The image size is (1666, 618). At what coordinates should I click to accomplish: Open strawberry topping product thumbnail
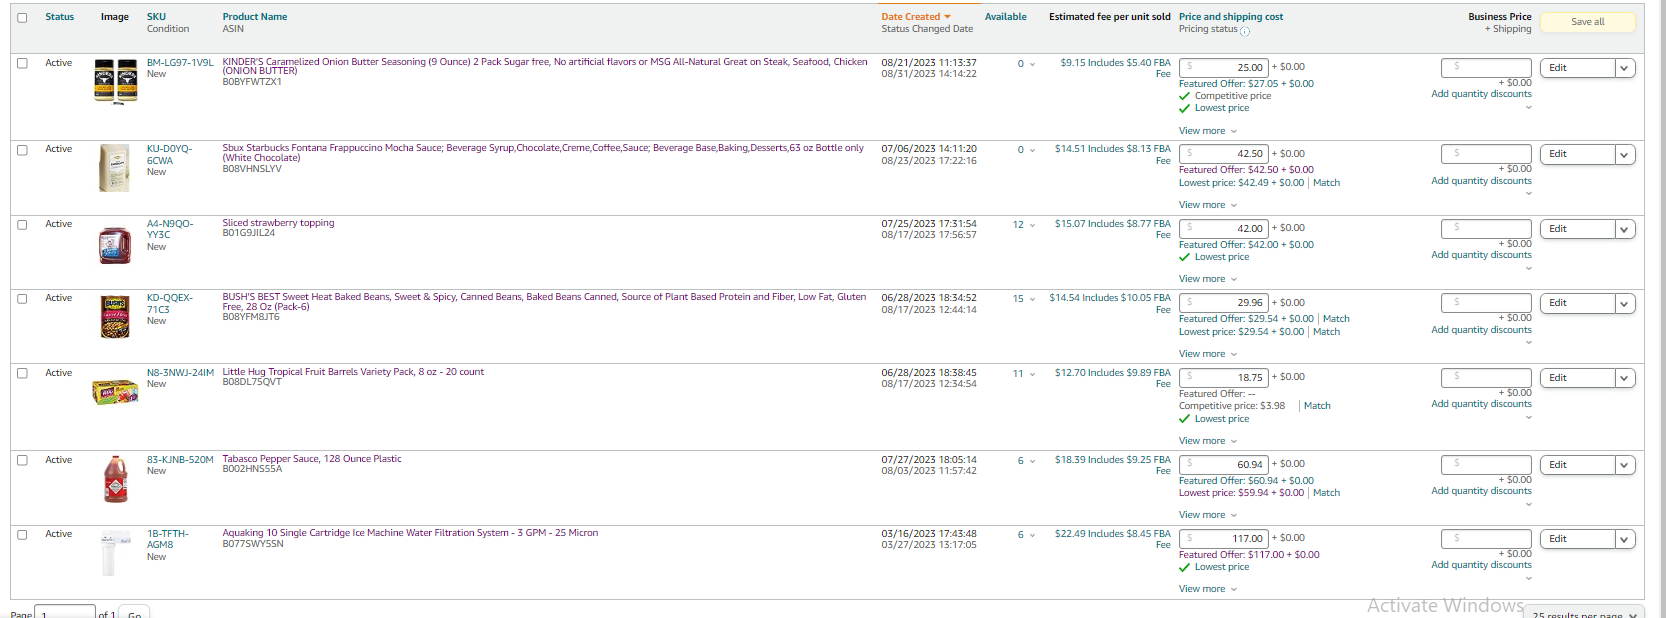(x=115, y=245)
